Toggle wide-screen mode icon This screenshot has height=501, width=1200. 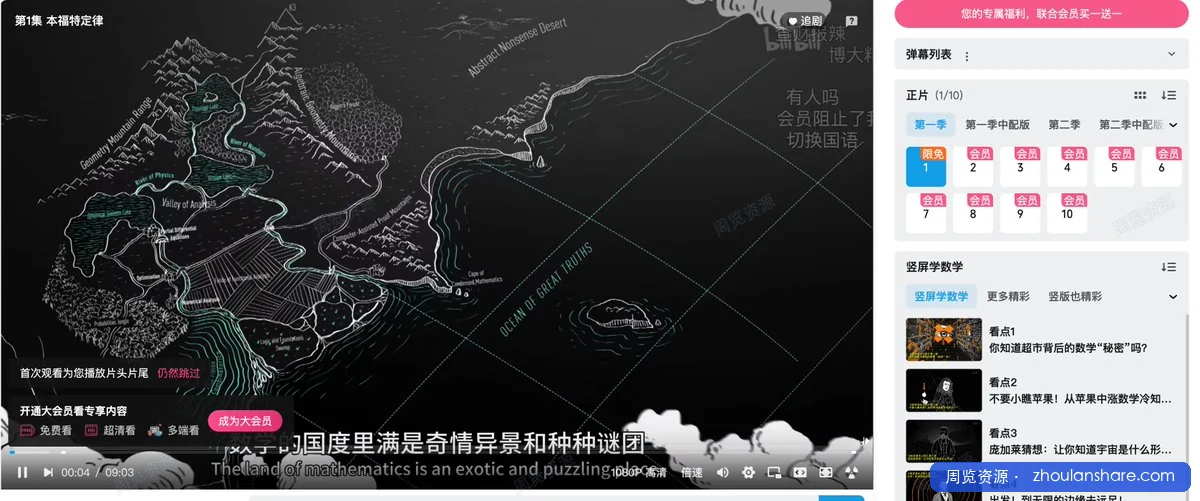click(800, 472)
